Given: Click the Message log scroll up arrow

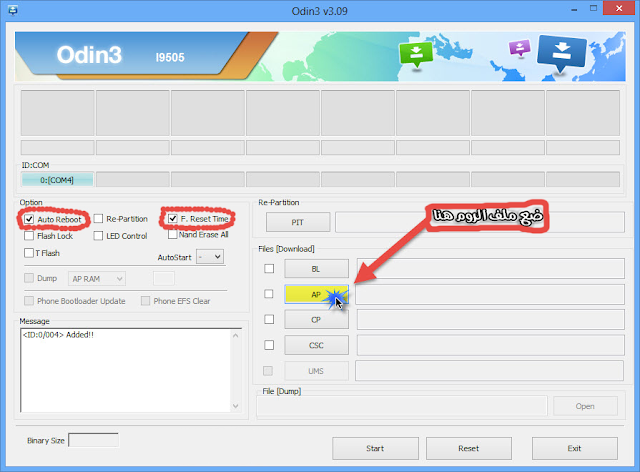Looking at the screenshot, I should [236, 336].
